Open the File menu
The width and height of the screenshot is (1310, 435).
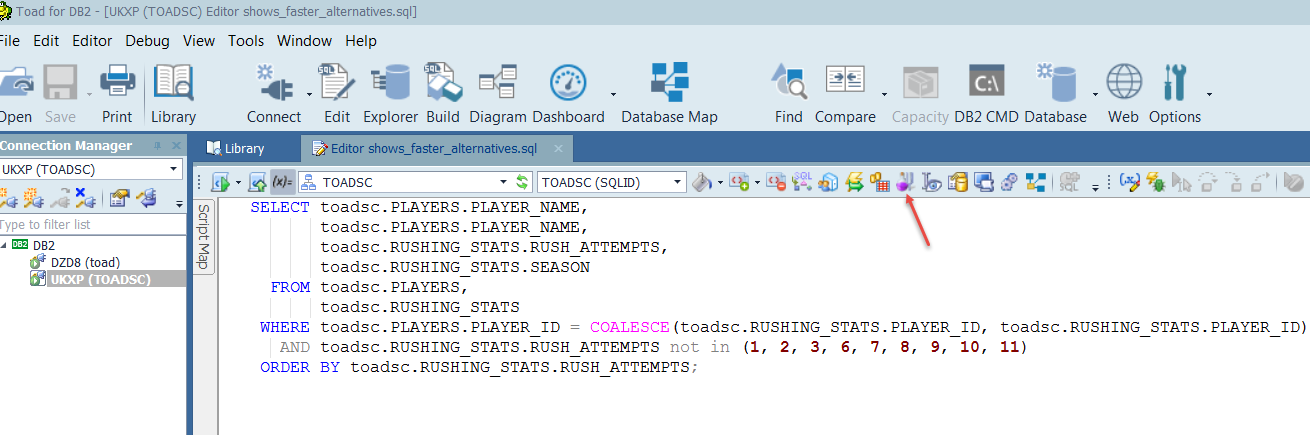pos(9,41)
